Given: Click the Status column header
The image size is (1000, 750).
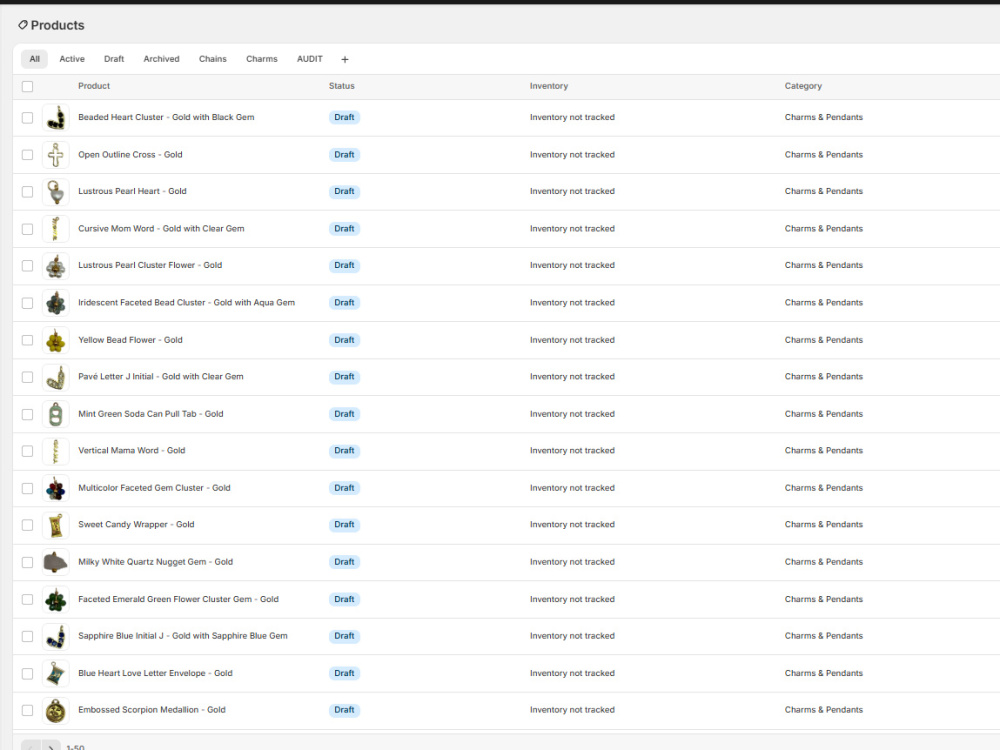Looking at the screenshot, I should tap(341, 86).
